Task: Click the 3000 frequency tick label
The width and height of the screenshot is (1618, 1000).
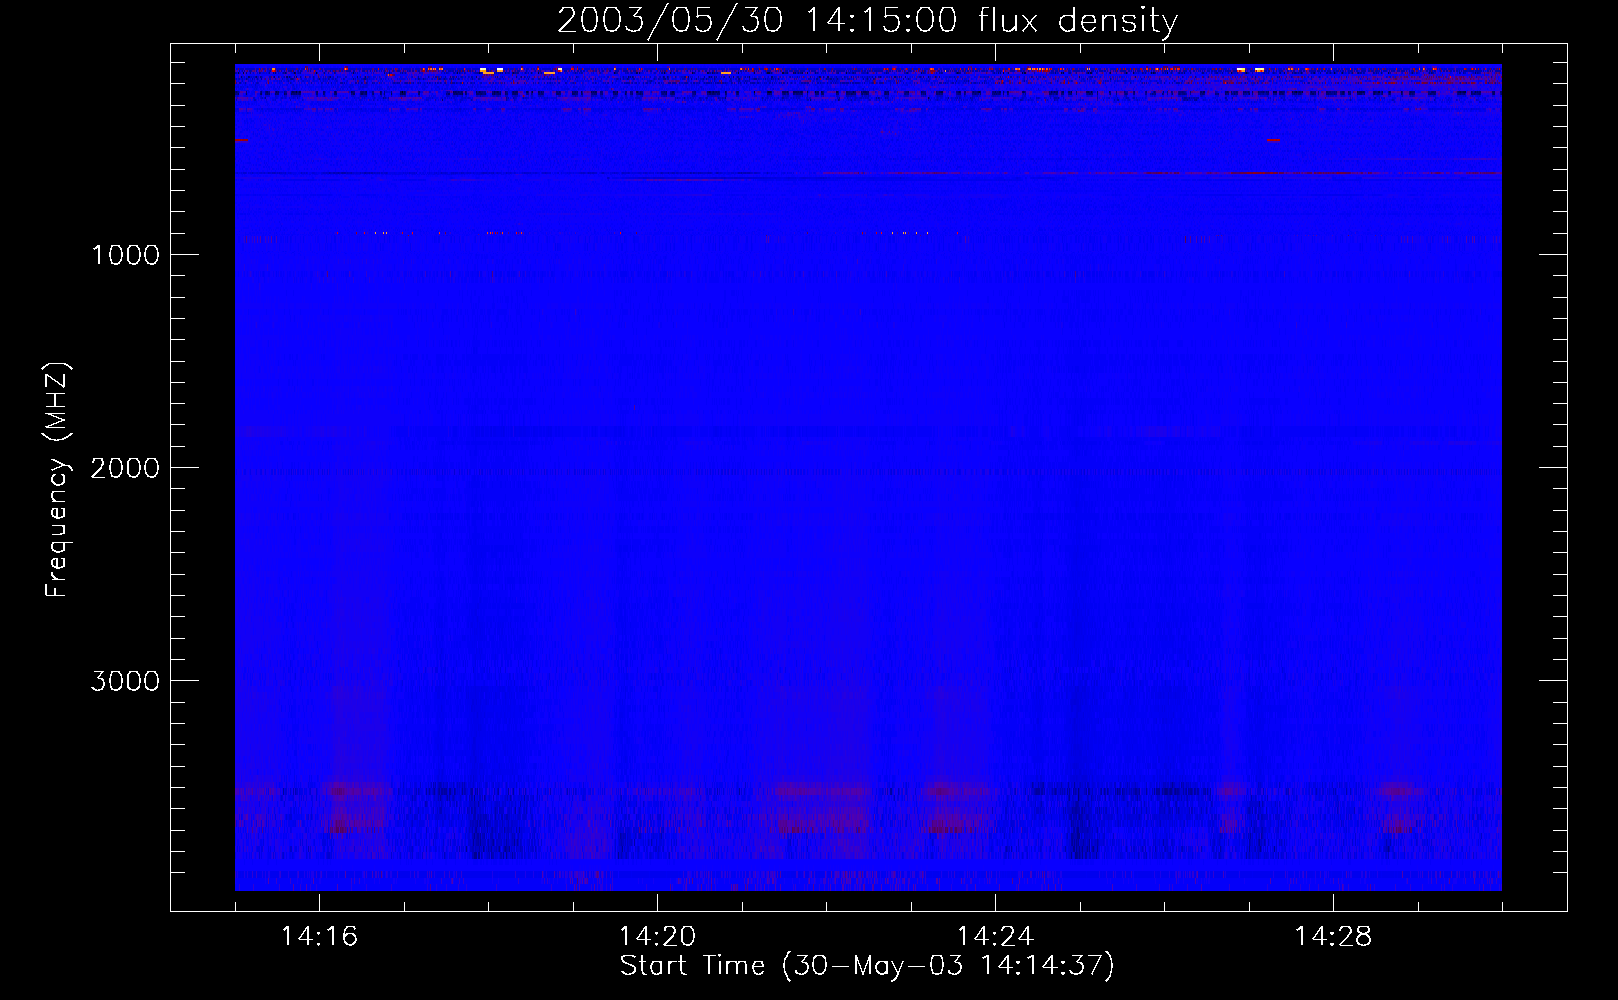Action: 125,681
